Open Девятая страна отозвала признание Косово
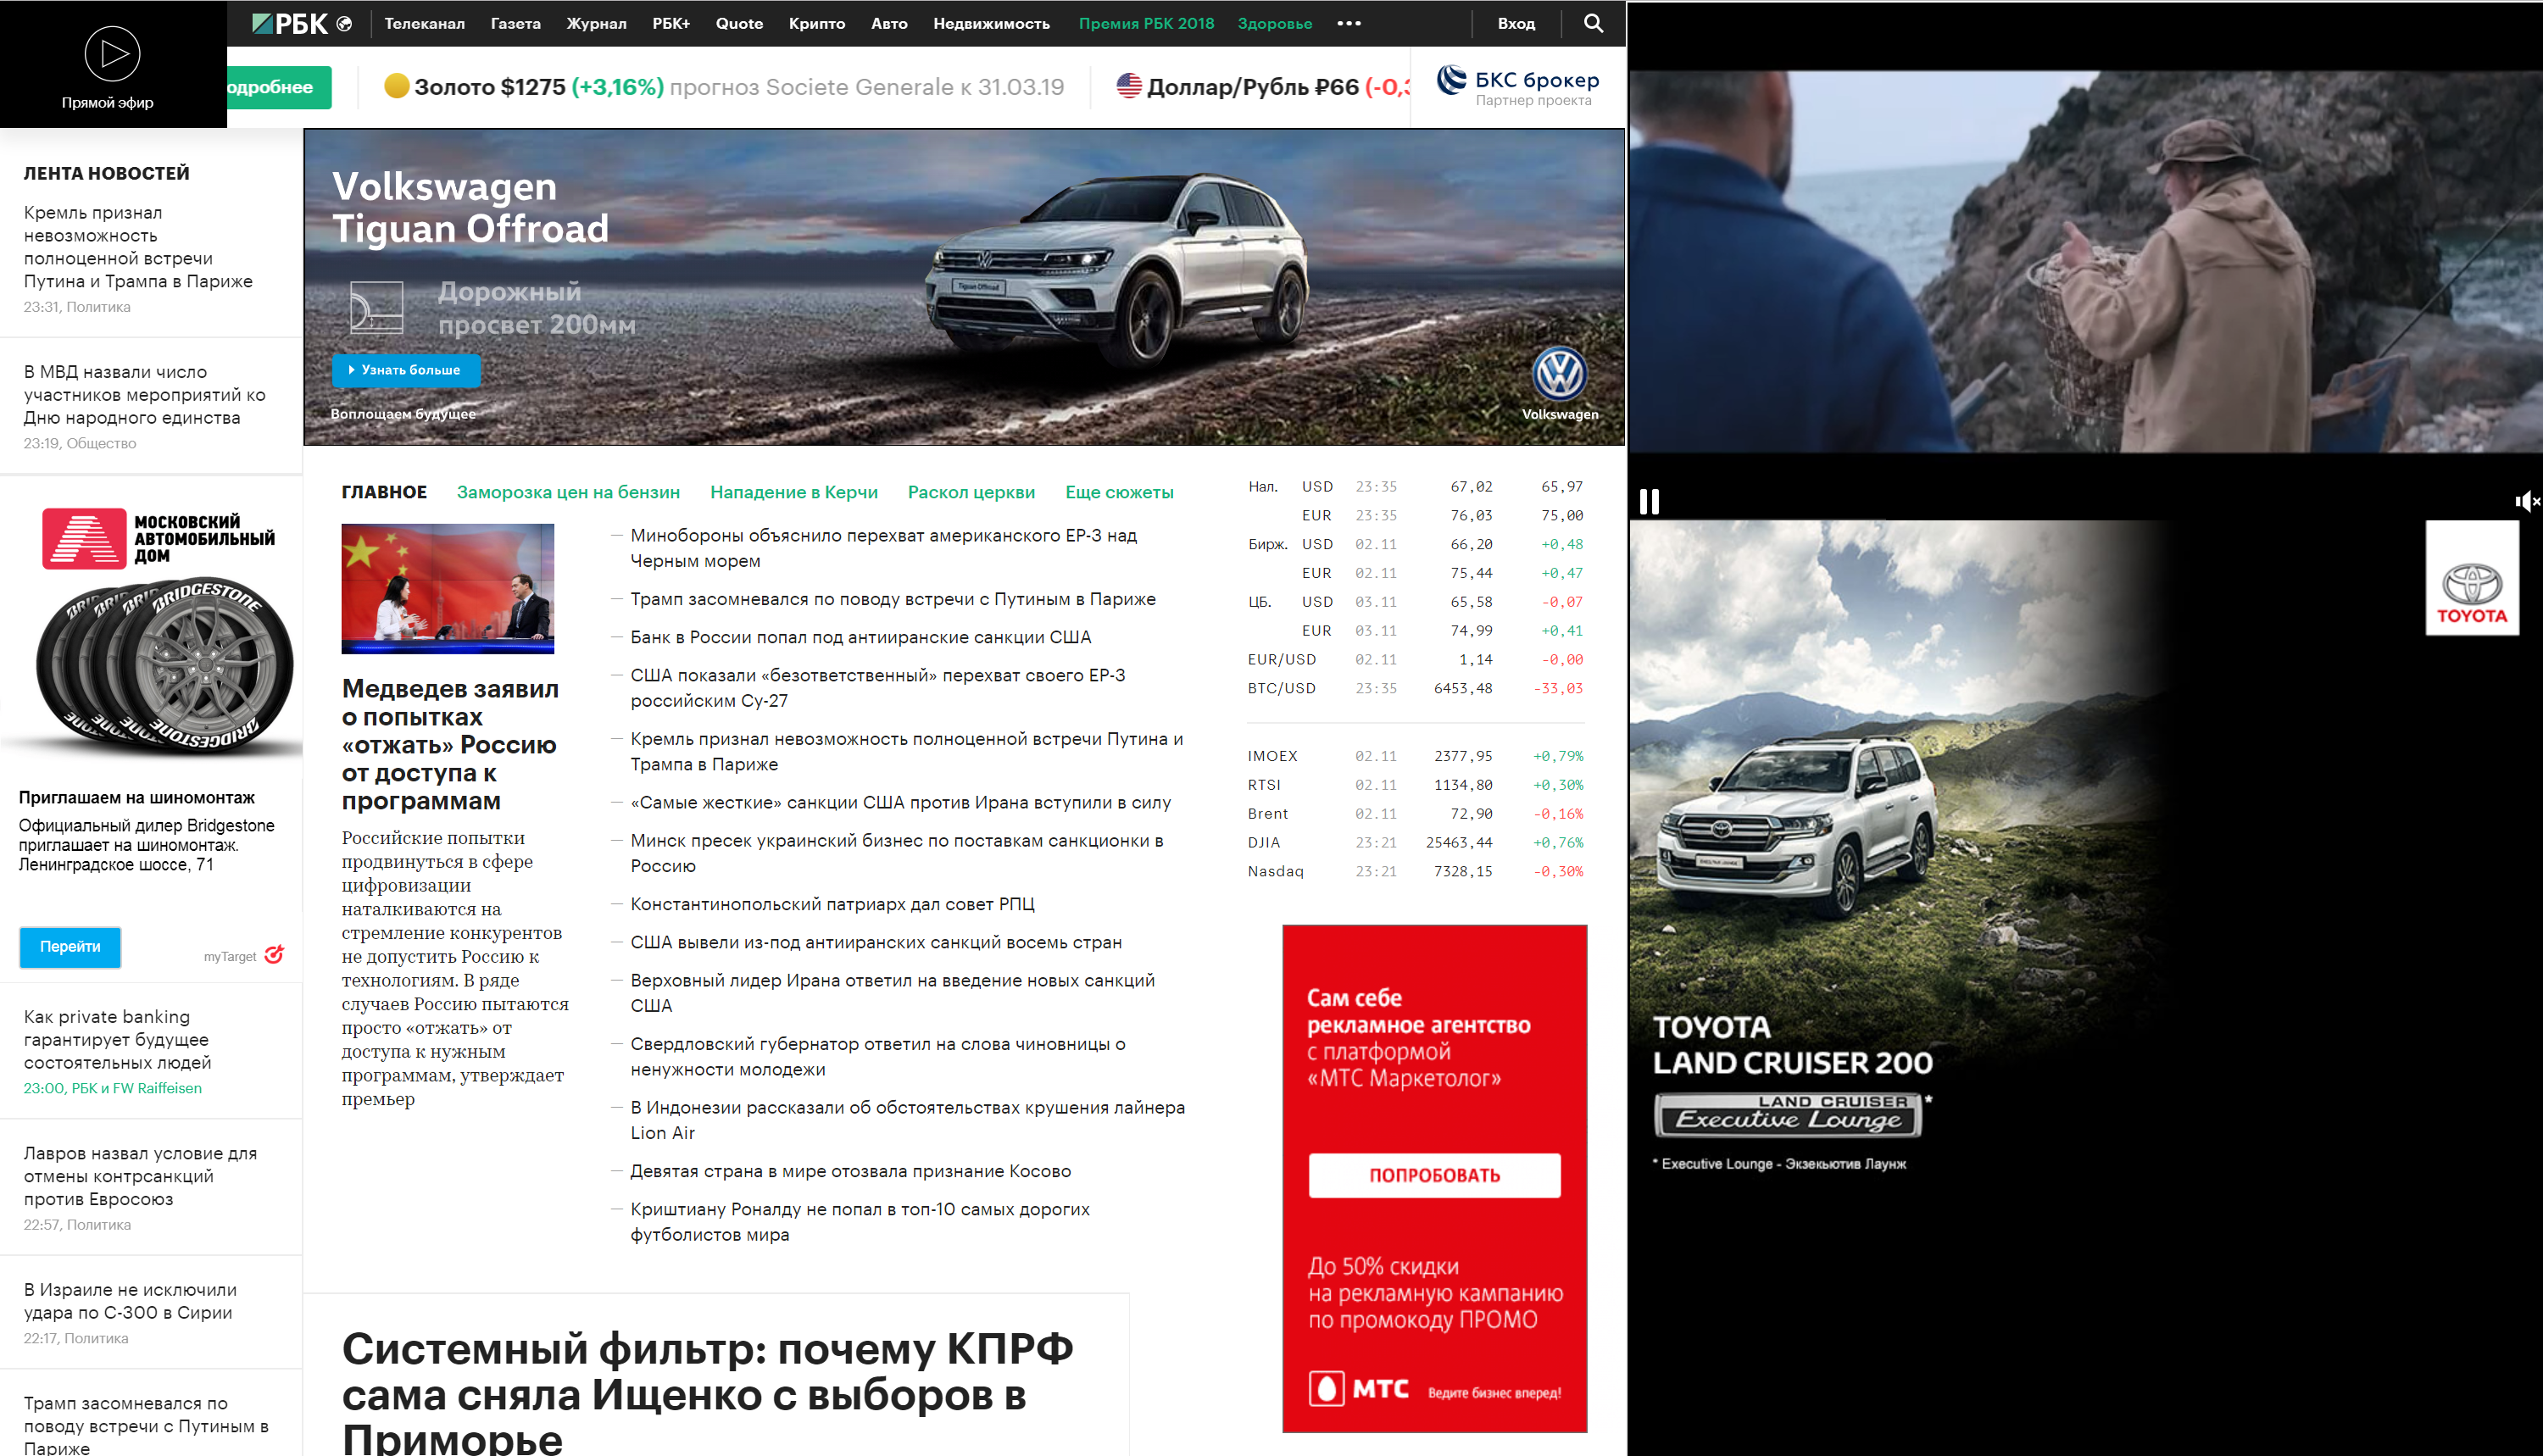2543x1456 pixels. 850,1171
